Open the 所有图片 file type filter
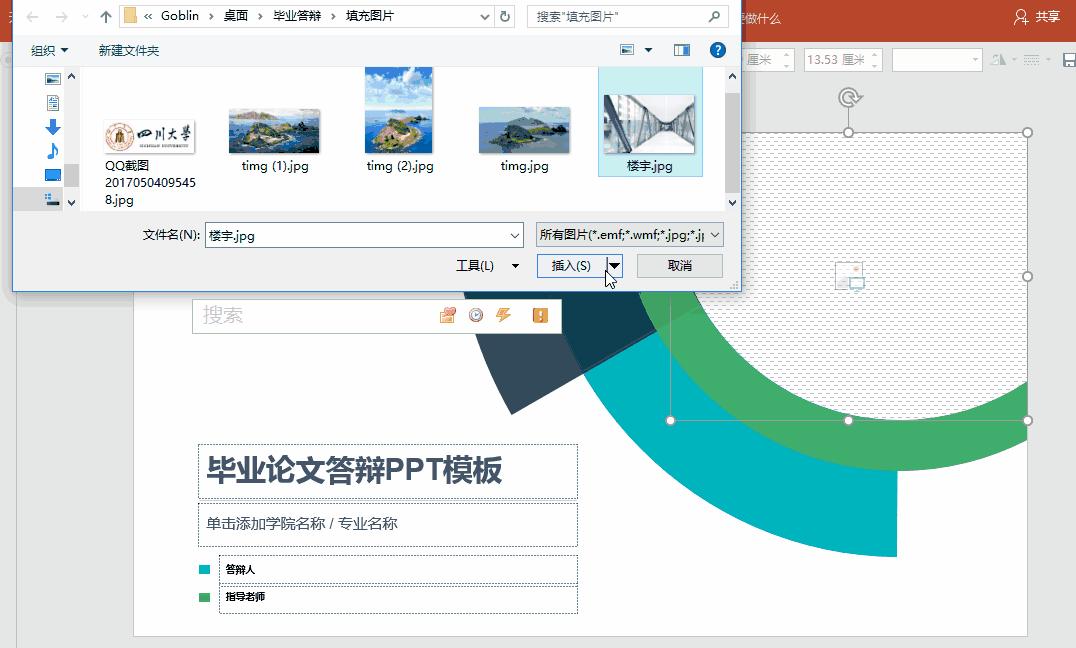 coord(629,235)
